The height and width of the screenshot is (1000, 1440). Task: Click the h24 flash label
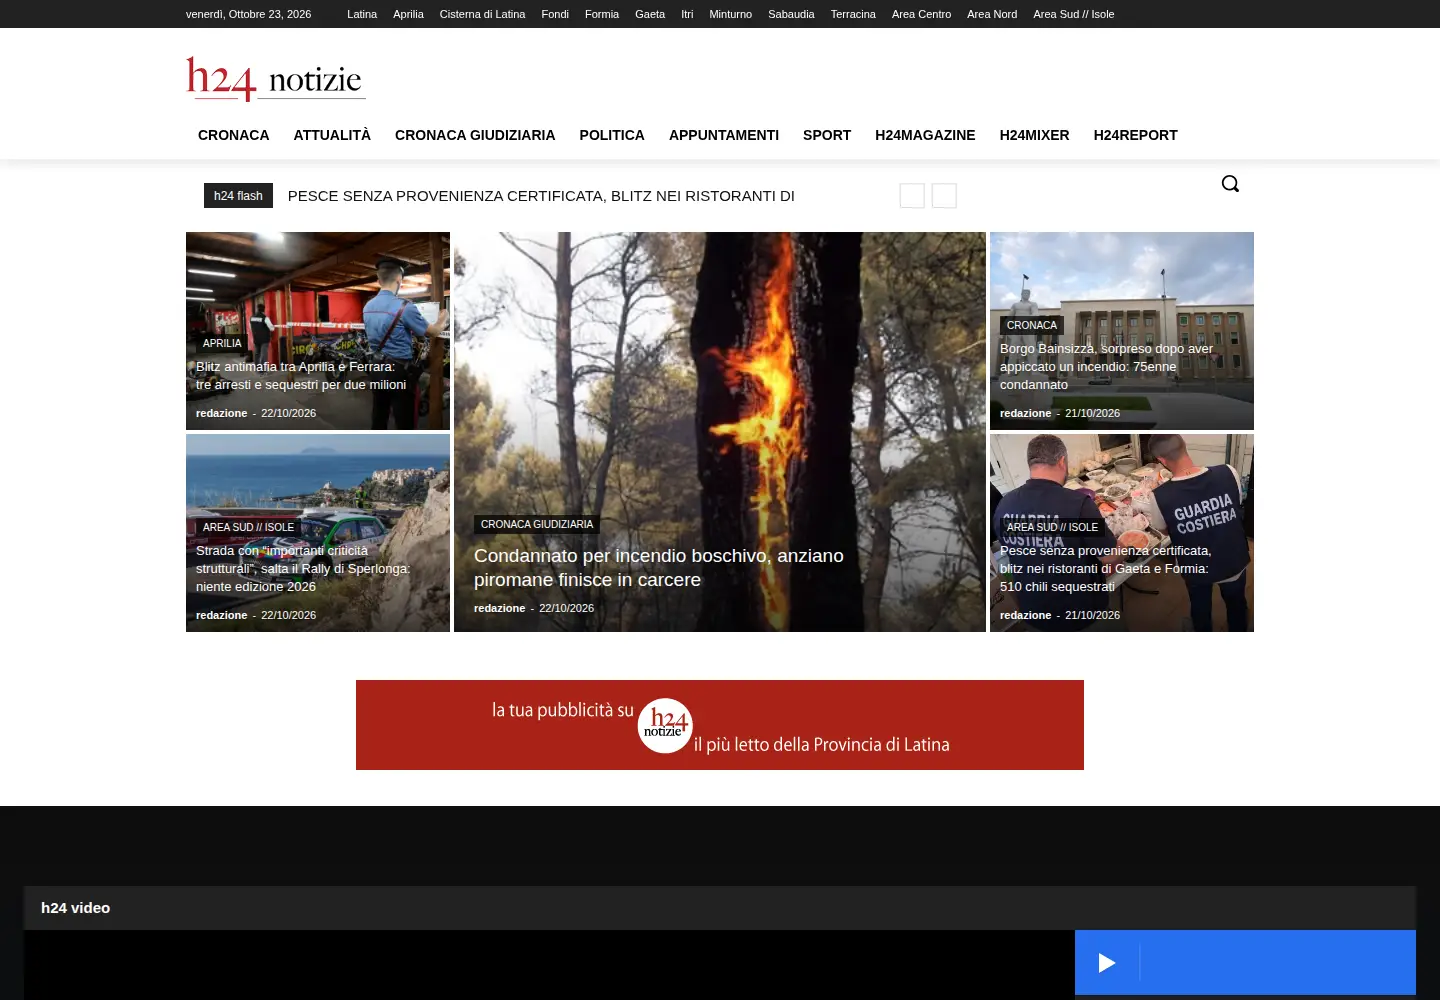pyautogui.click(x=238, y=196)
